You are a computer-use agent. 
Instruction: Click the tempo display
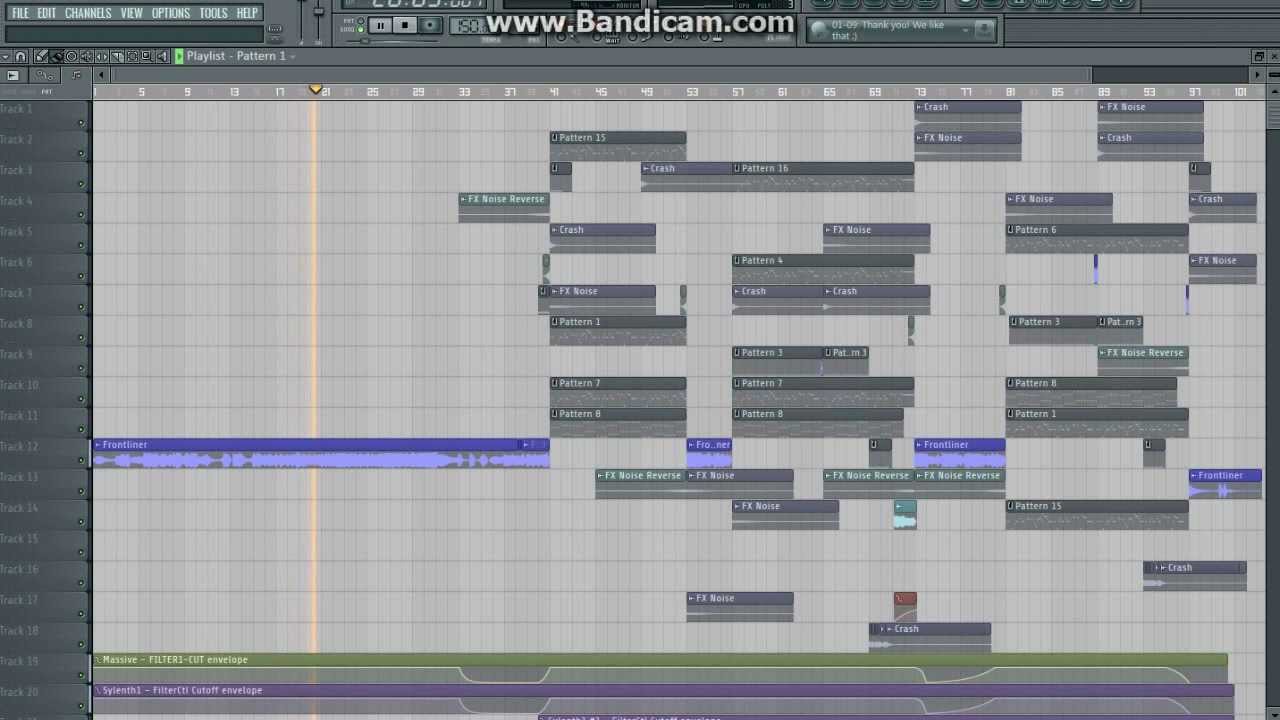(468, 26)
